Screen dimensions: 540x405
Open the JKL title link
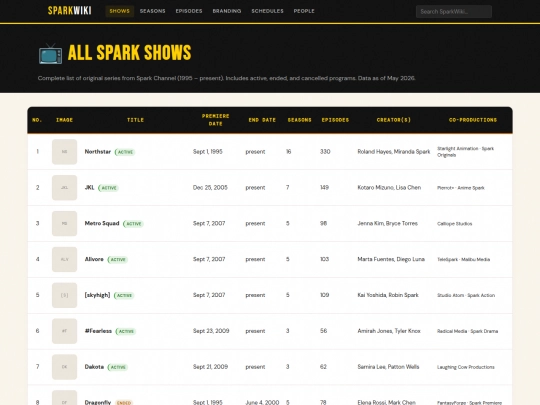[x=90, y=187]
